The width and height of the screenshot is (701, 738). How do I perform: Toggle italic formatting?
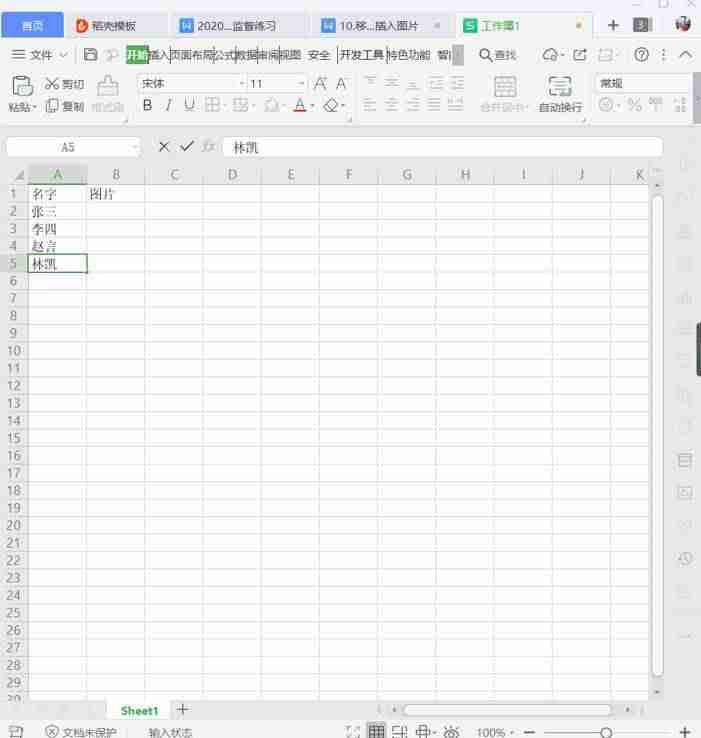[168, 105]
